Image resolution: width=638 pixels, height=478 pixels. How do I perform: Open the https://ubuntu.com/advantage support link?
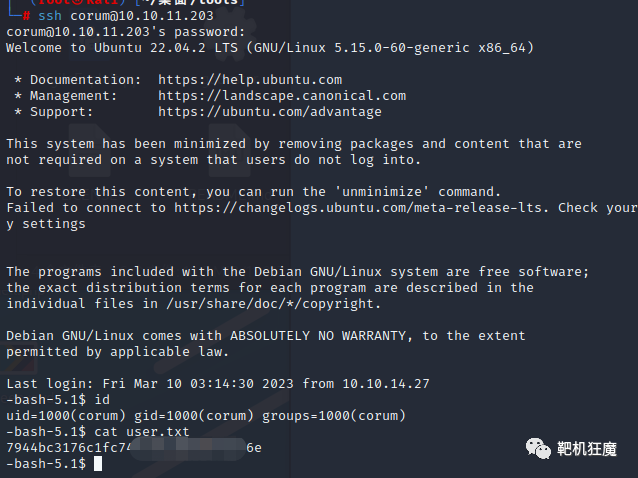tap(270, 112)
